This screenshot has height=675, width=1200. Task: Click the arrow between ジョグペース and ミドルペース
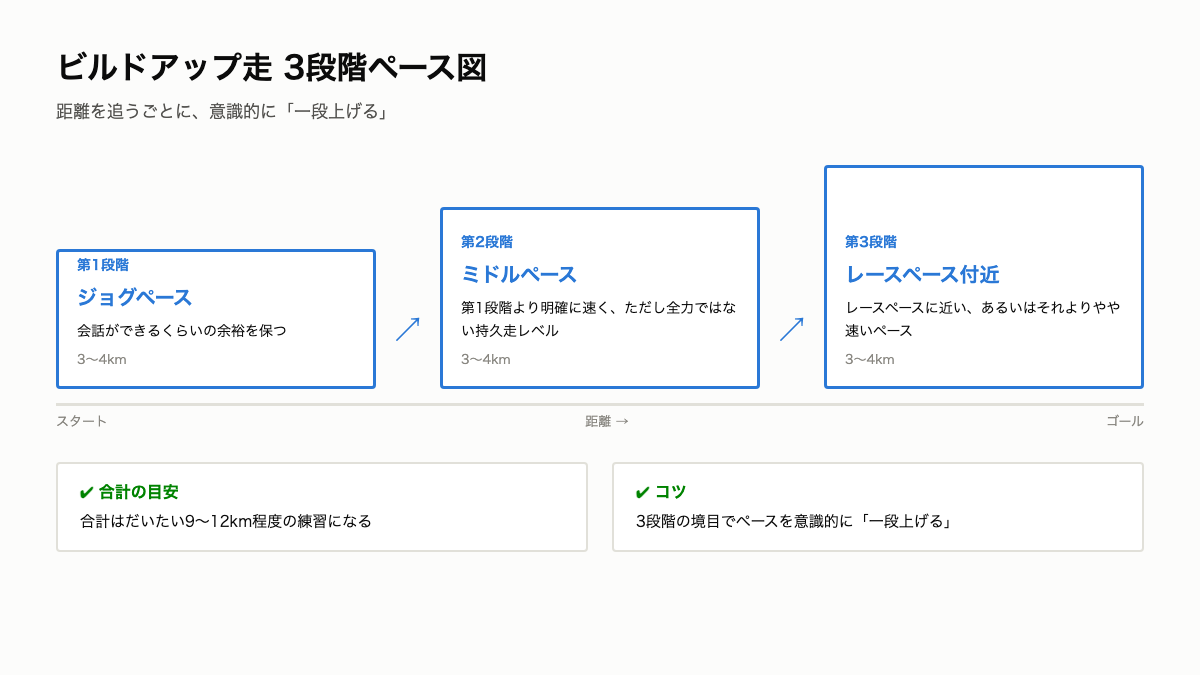tap(408, 329)
